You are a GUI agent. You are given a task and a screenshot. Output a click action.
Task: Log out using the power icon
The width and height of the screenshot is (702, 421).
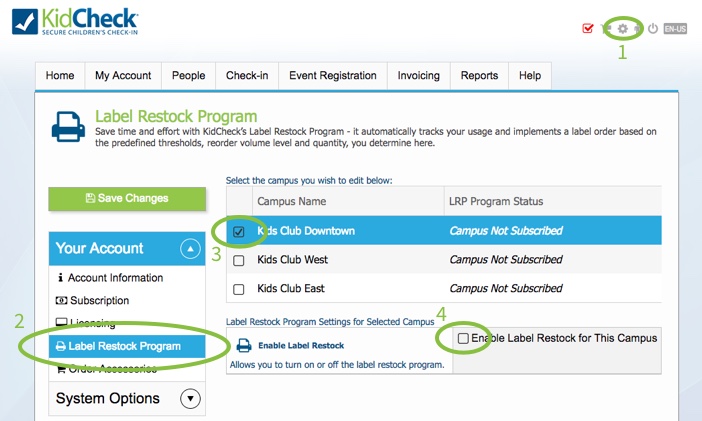653,28
